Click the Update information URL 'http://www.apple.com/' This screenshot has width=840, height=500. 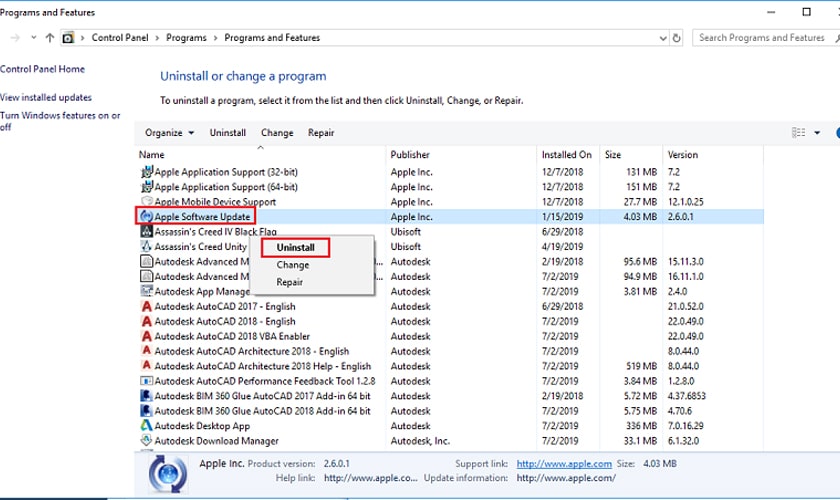[566, 477]
